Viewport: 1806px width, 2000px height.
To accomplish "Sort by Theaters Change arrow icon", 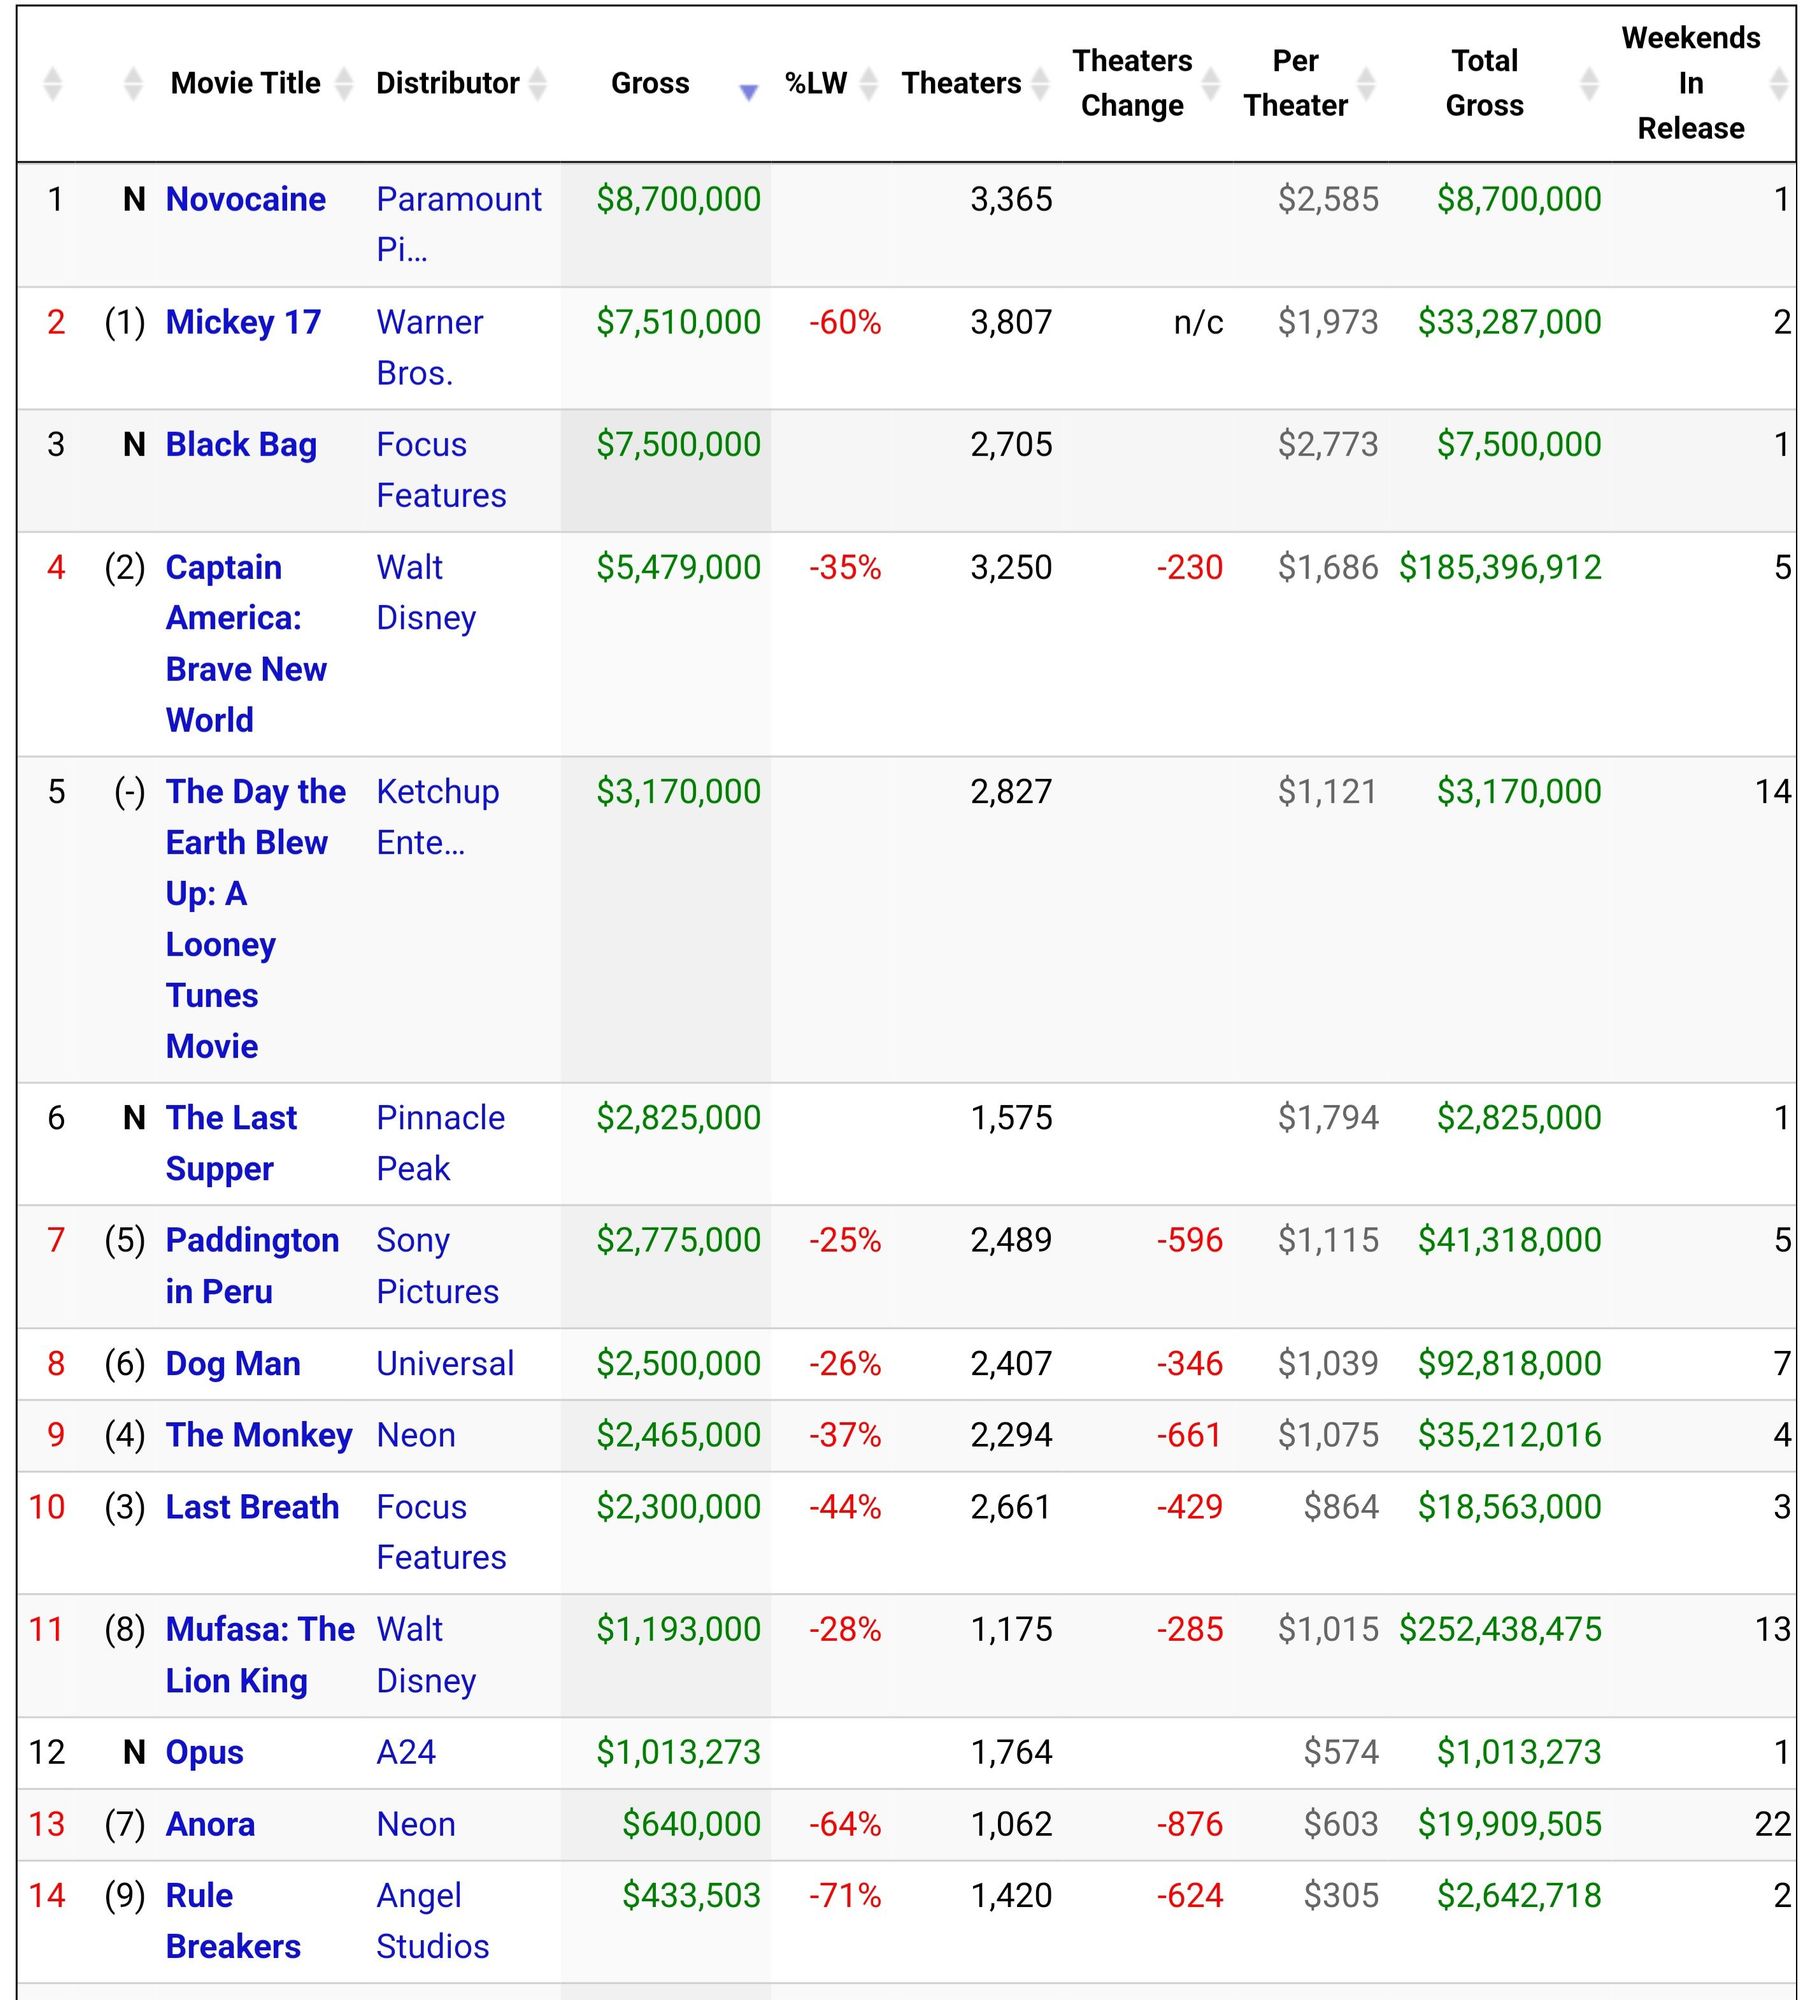I will [x=1210, y=83].
